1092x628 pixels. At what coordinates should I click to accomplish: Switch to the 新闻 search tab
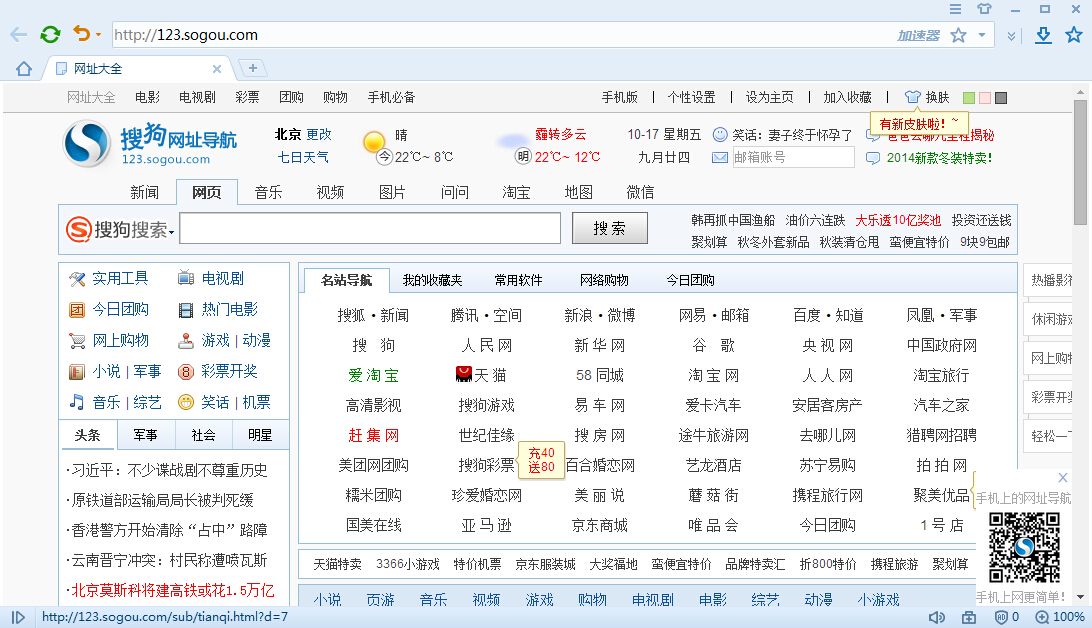click(x=144, y=192)
